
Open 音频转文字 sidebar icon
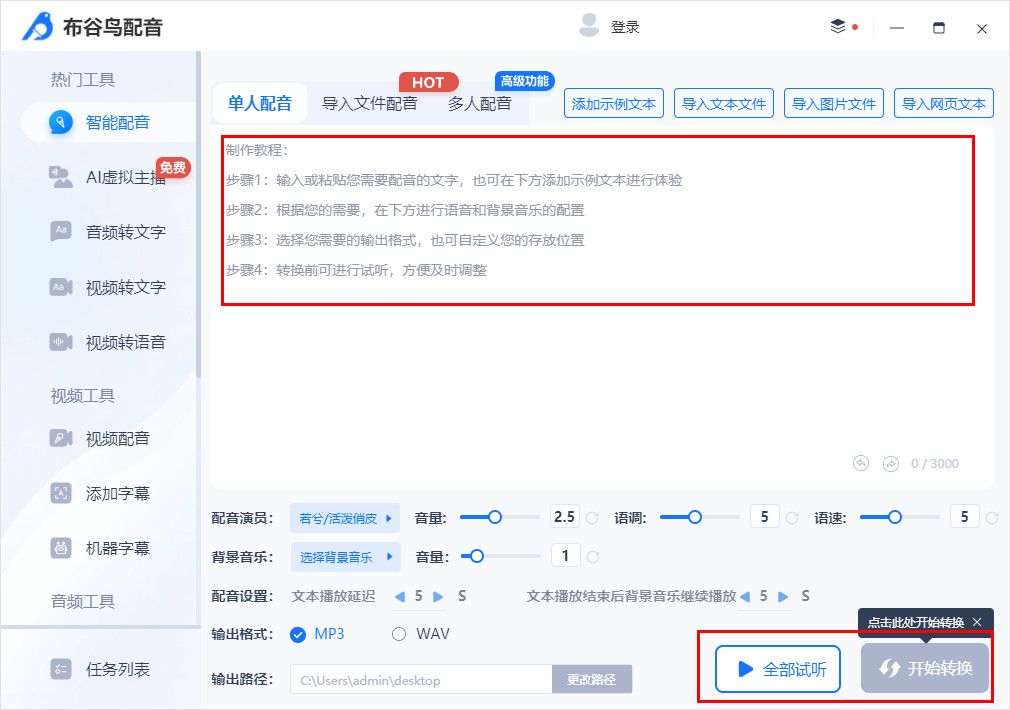(x=61, y=231)
